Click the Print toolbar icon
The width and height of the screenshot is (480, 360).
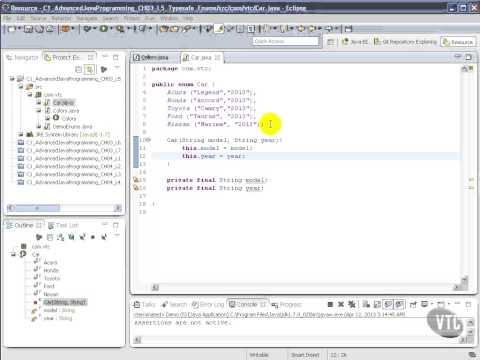(x=50, y=29)
